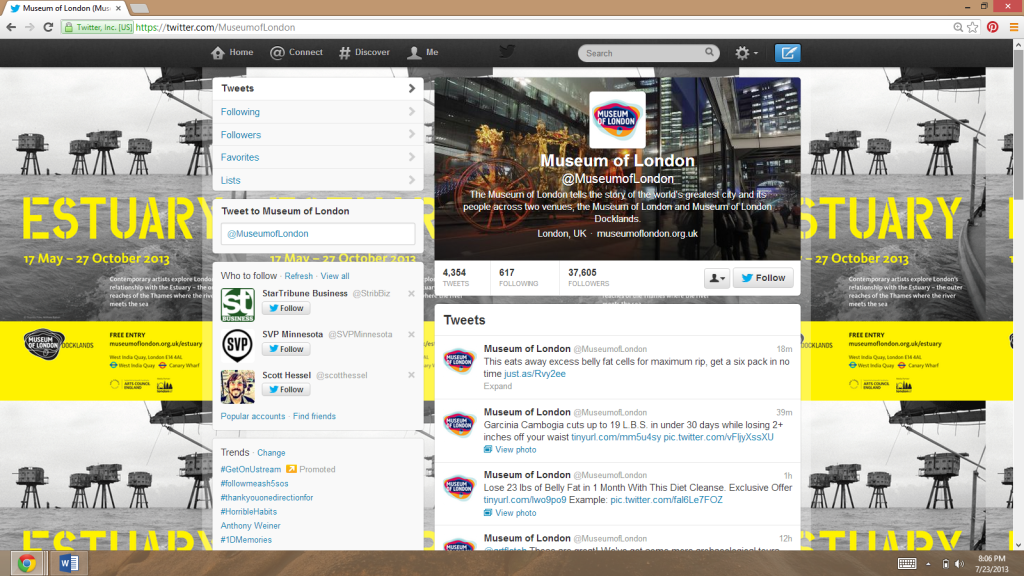Click the browser back arrow
The image size is (1024, 576).
coord(11,27)
